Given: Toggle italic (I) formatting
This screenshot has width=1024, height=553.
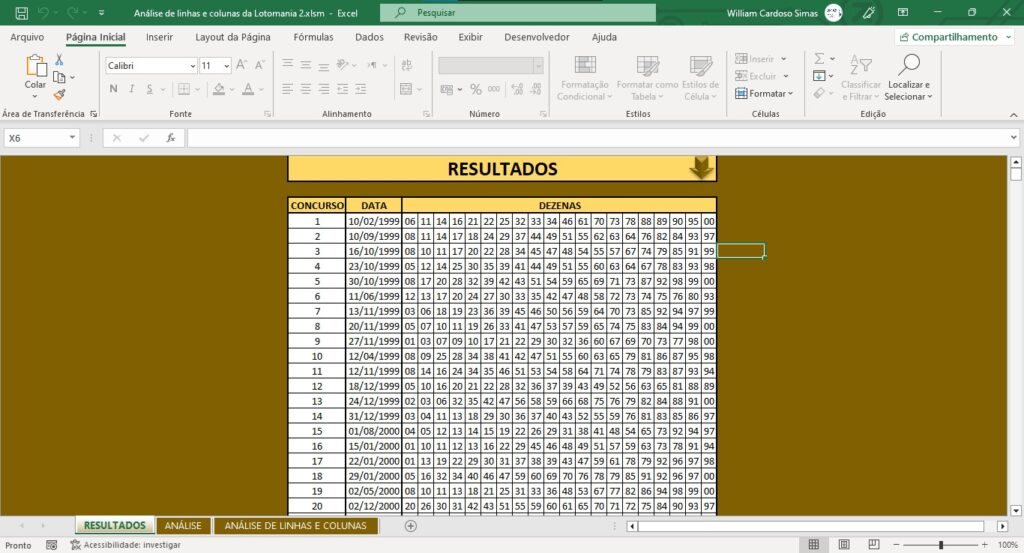Looking at the screenshot, I should (x=131, y=89).
